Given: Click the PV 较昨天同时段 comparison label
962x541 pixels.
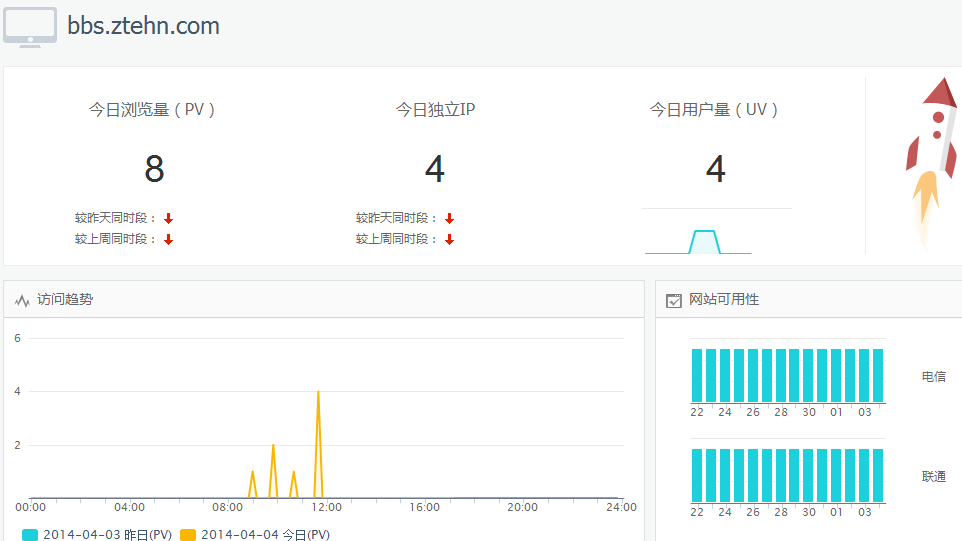Looking at the screenshot, I should pyautogui.click(x=115, y=218).
